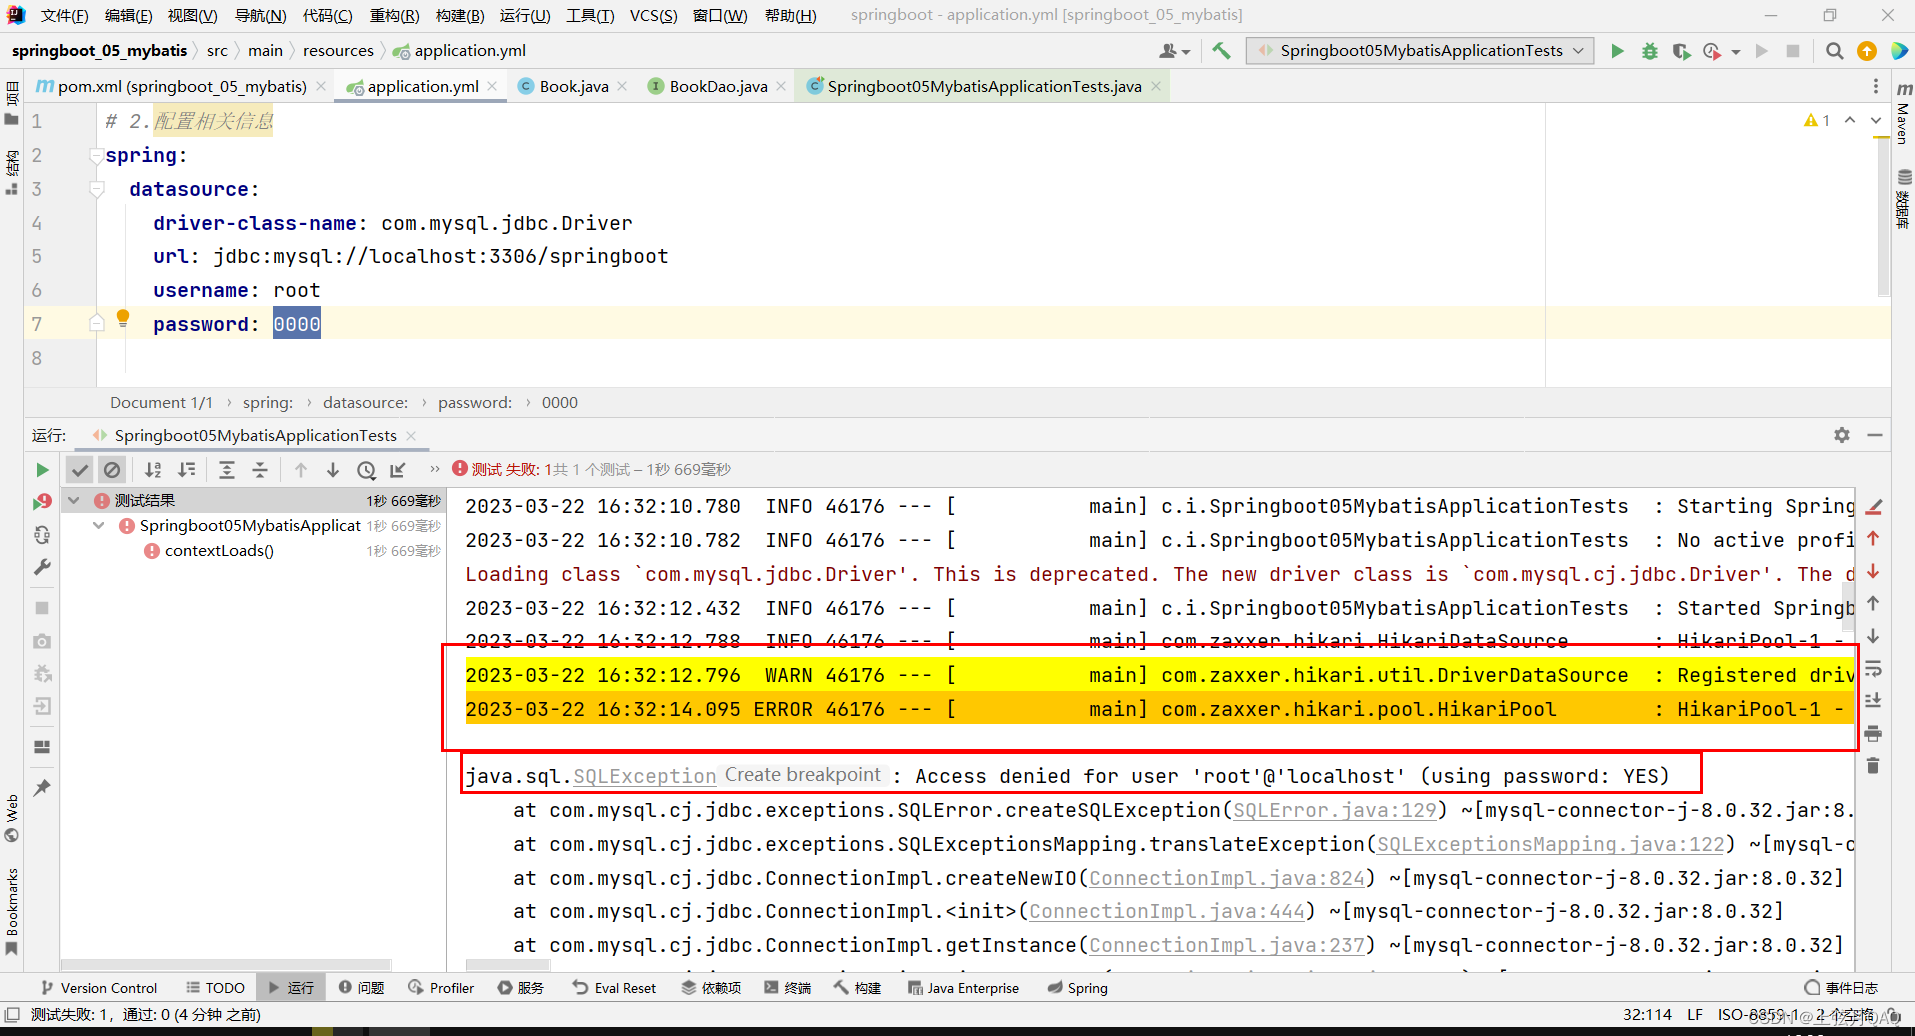Start debugging with the bug icon
1915x1036 pixels.
click(x=1650, y=50)
